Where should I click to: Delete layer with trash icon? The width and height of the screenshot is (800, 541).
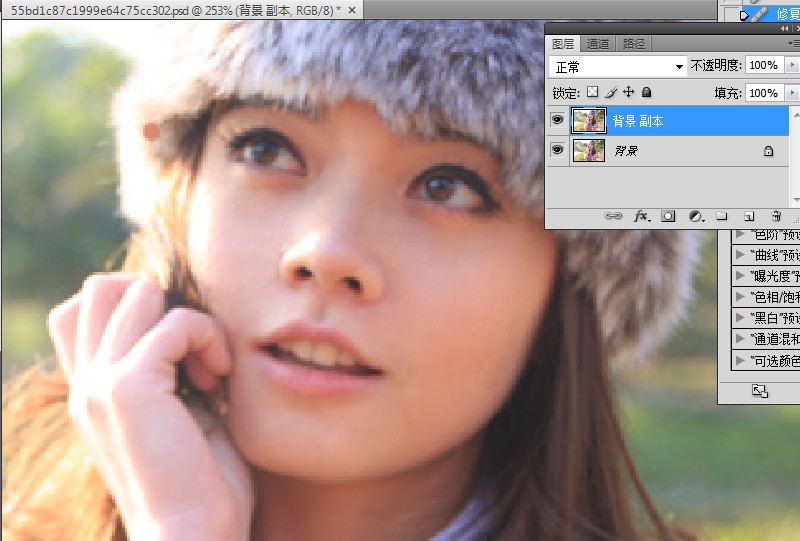[x=776, y=216]
